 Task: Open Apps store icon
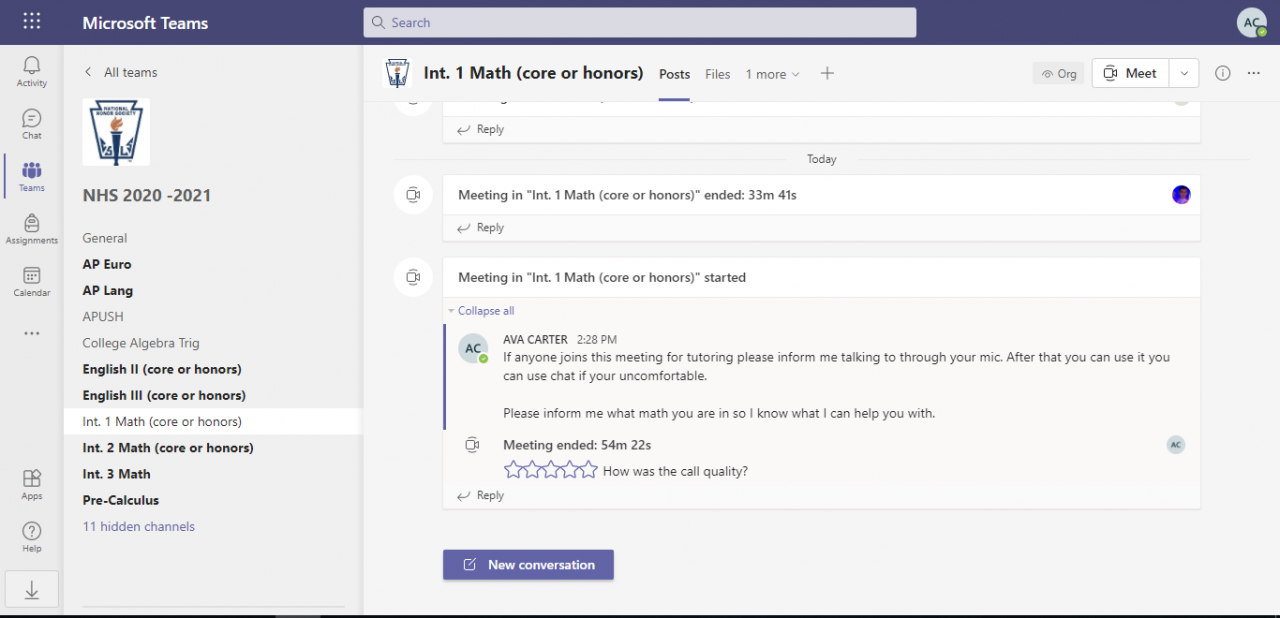(x=32, y=485)
